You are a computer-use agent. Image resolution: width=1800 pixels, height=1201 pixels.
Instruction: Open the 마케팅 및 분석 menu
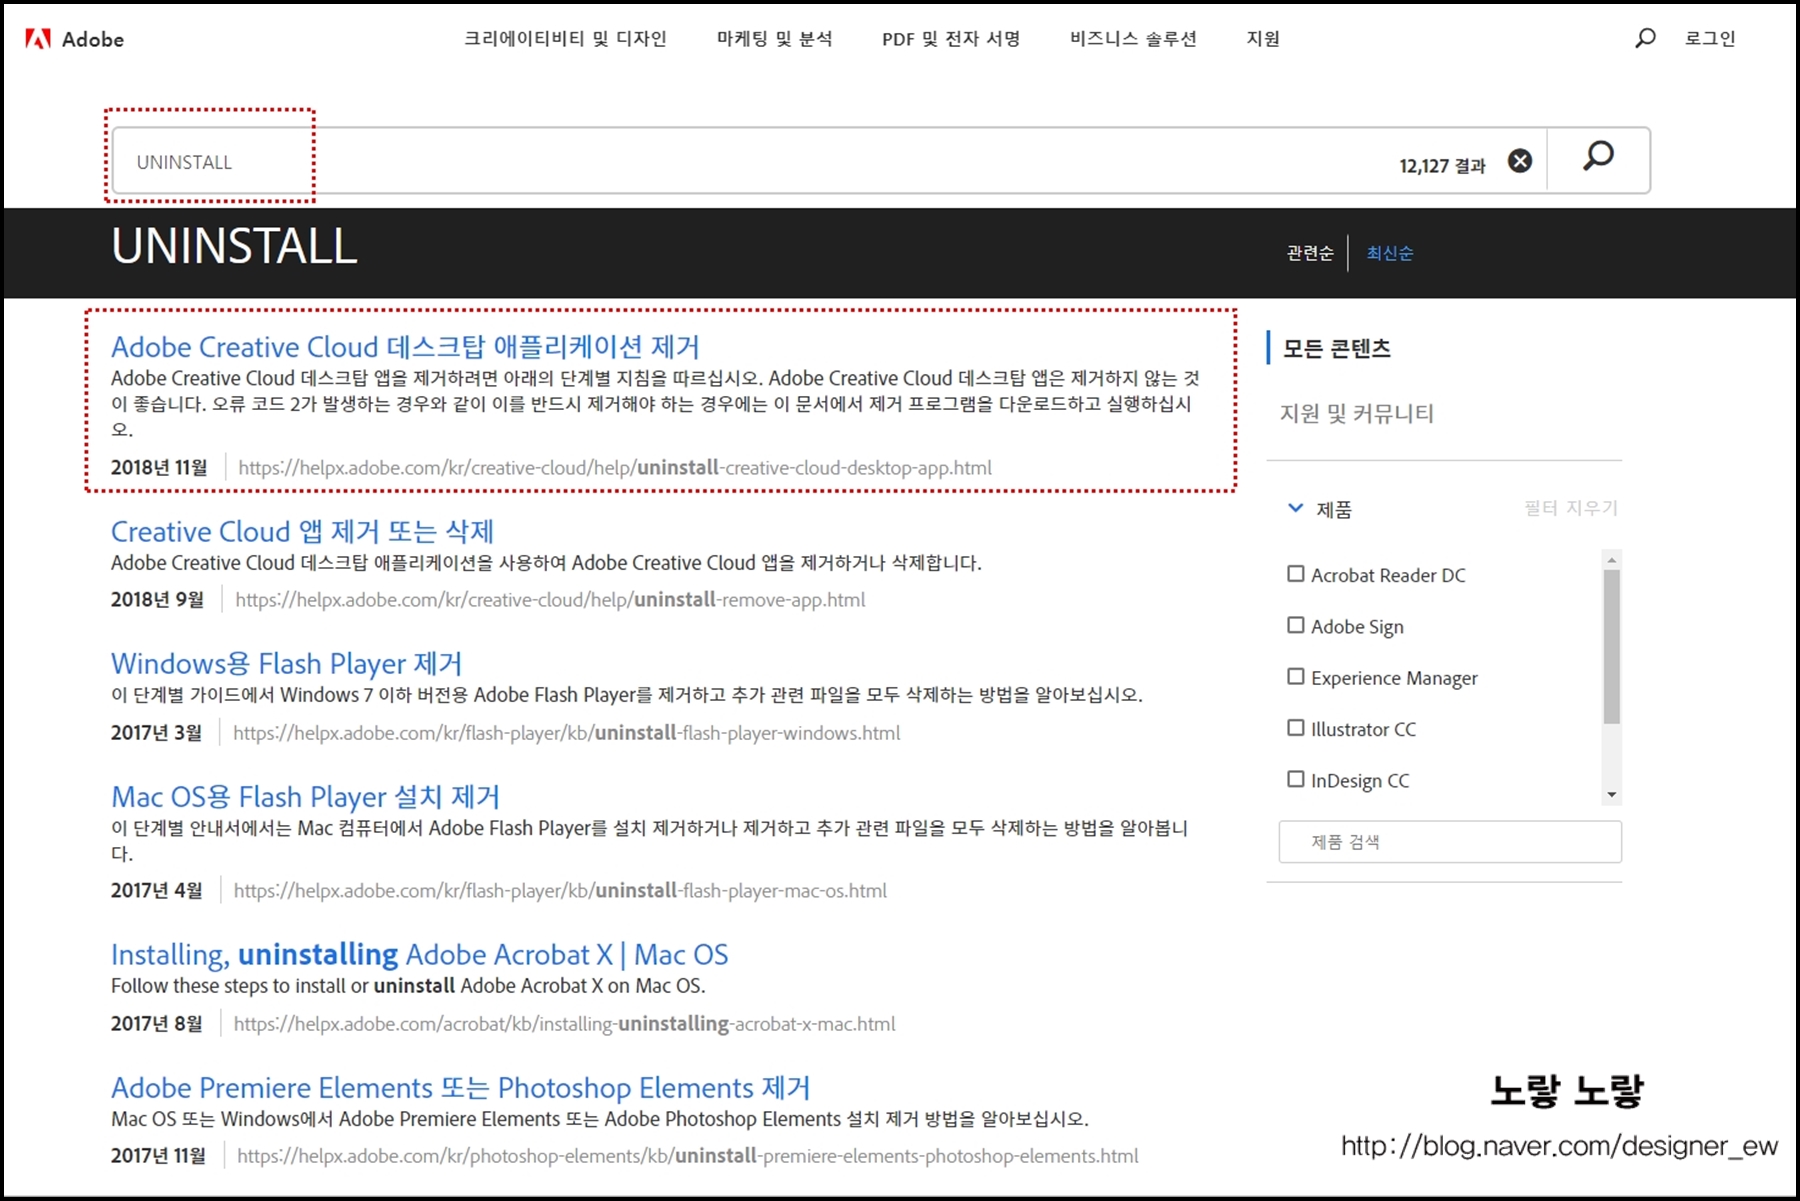(x=774, y=39)
